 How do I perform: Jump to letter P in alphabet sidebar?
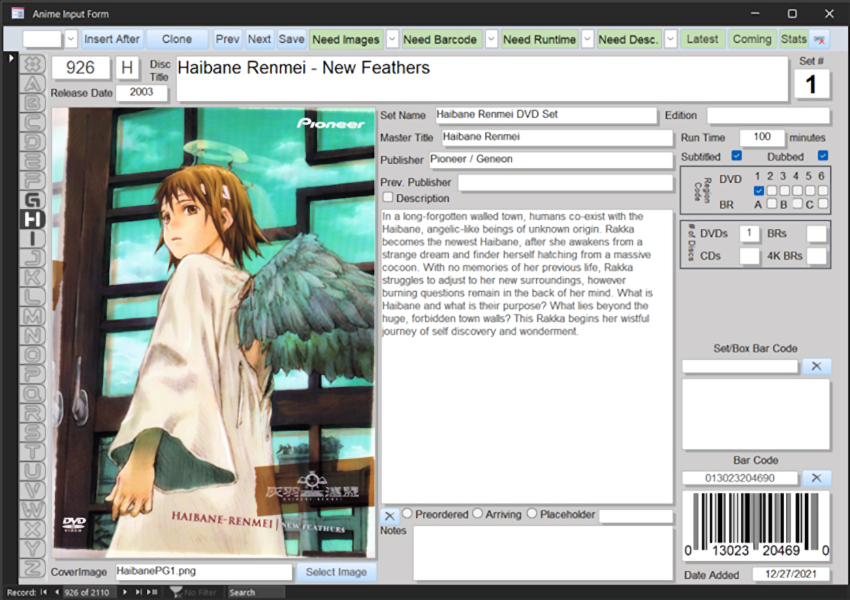pyautogui.click(x=33, y=374)
